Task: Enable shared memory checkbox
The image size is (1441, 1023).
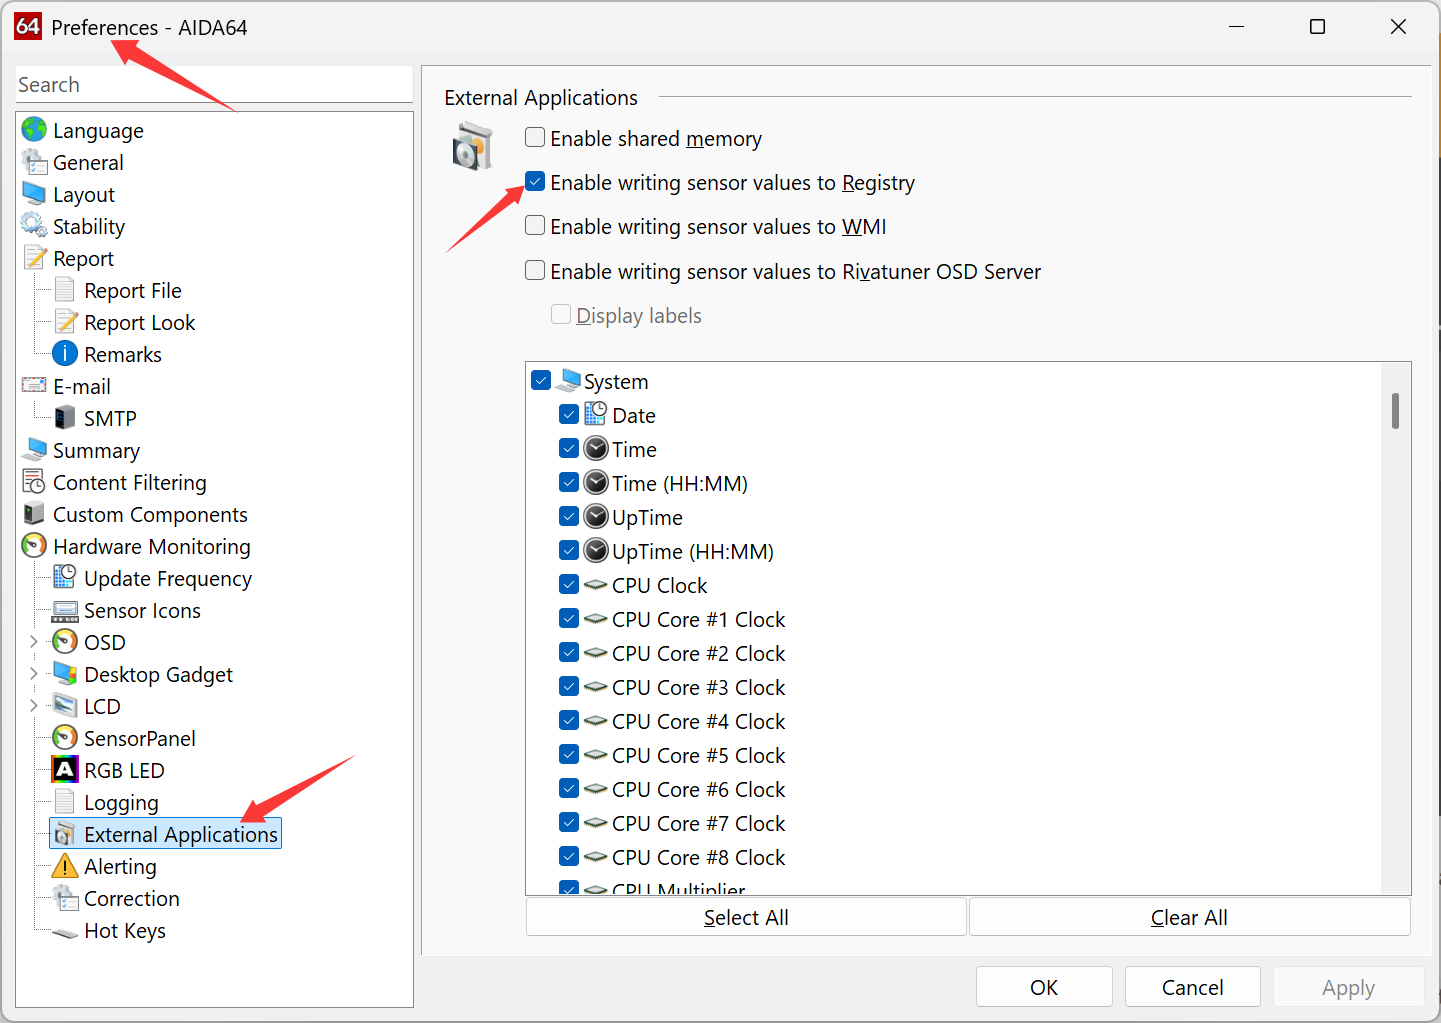Action: pyautogui.click(x=535, y=137)
